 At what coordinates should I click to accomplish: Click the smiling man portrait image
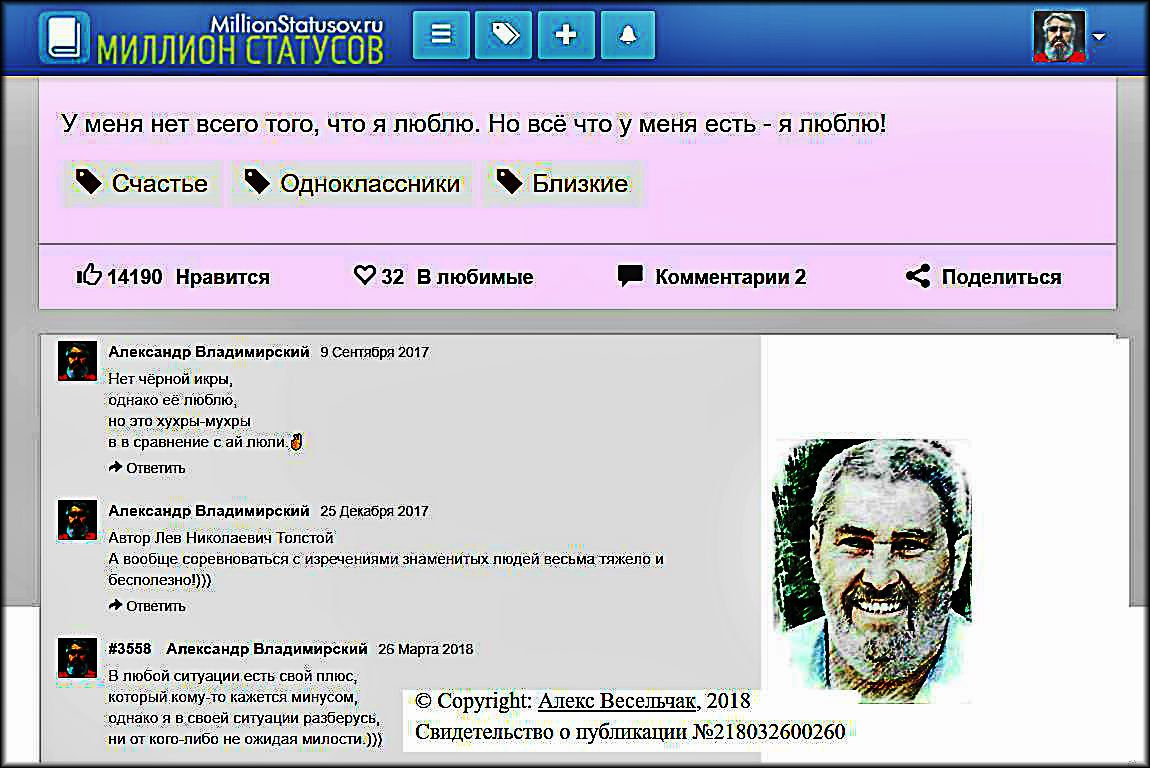(872, 571)
